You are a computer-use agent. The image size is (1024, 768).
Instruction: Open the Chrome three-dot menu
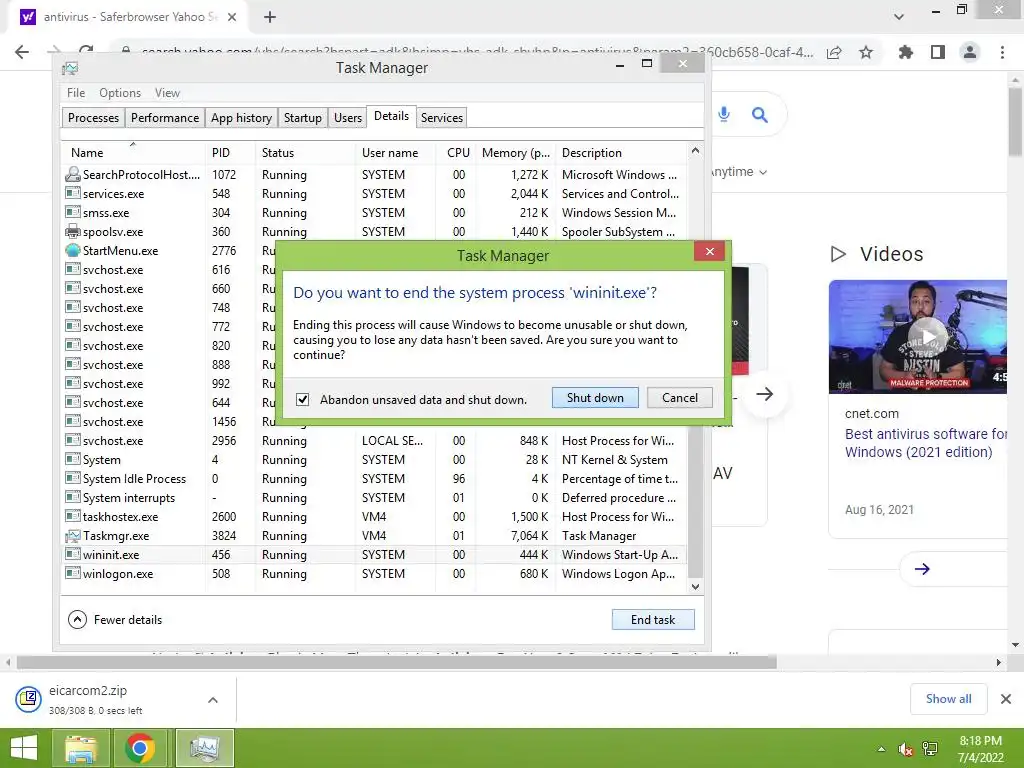pos(1002,52)
